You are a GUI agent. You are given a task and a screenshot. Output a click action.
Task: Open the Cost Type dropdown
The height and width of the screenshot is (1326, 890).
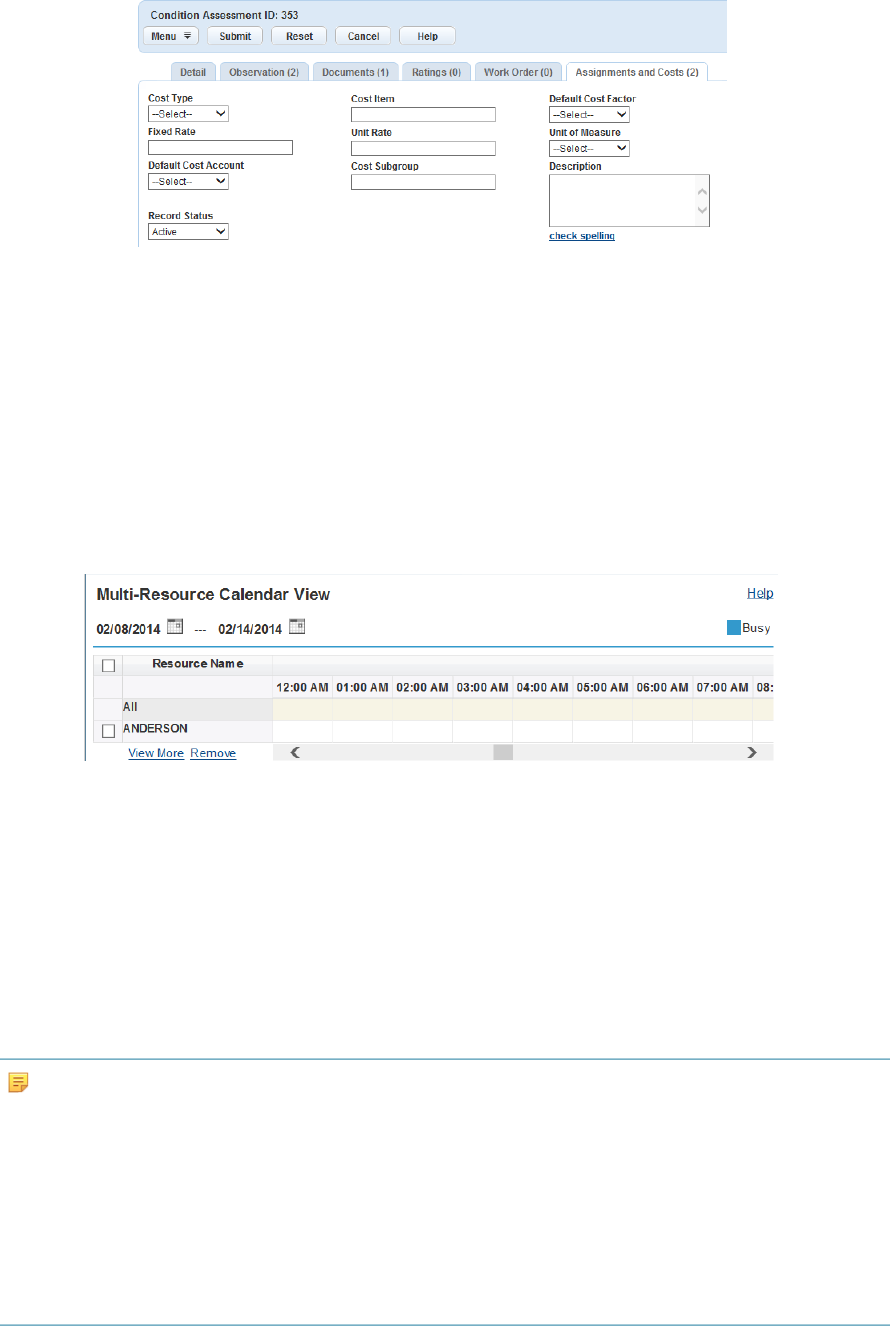pos(188,114)
